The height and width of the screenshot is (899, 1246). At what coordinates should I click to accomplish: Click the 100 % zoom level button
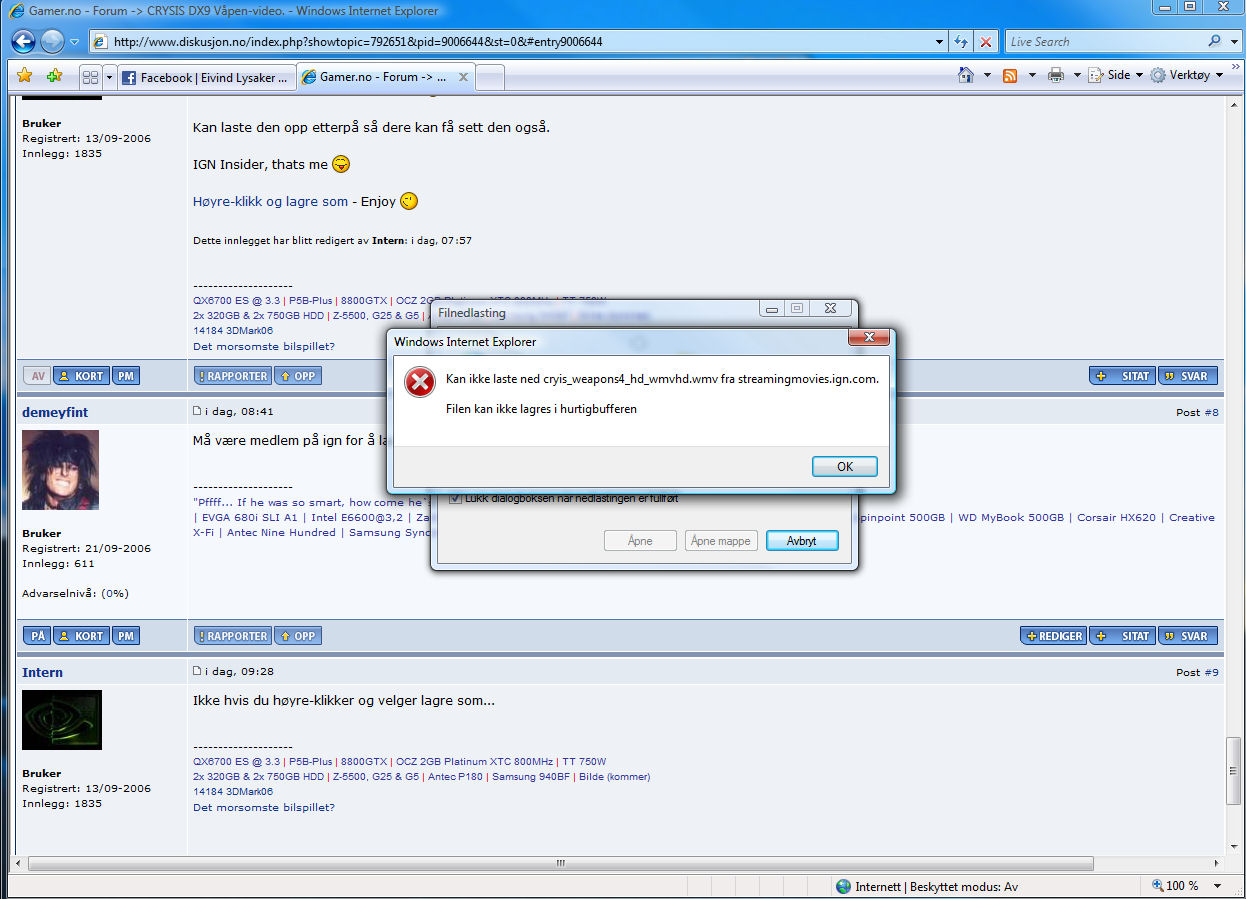pyautogui.click(x=1174, y=886)
